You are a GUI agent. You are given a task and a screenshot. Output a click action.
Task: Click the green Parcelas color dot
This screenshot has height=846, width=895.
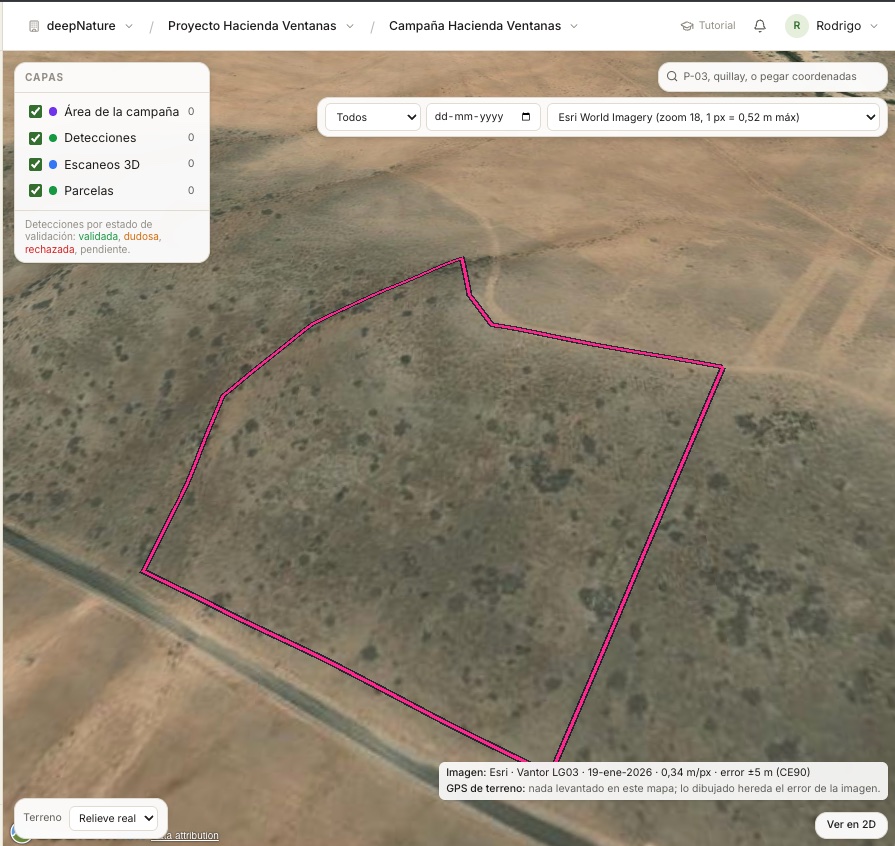[x=53, y=191]
